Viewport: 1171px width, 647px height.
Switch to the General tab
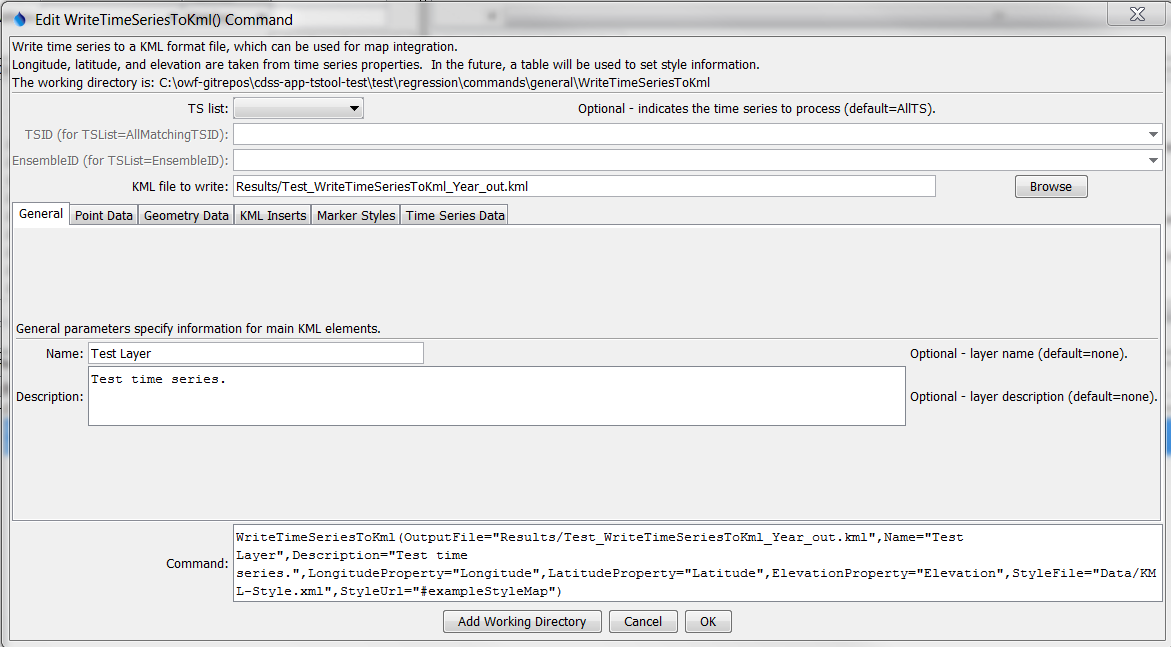coord(41,214)
